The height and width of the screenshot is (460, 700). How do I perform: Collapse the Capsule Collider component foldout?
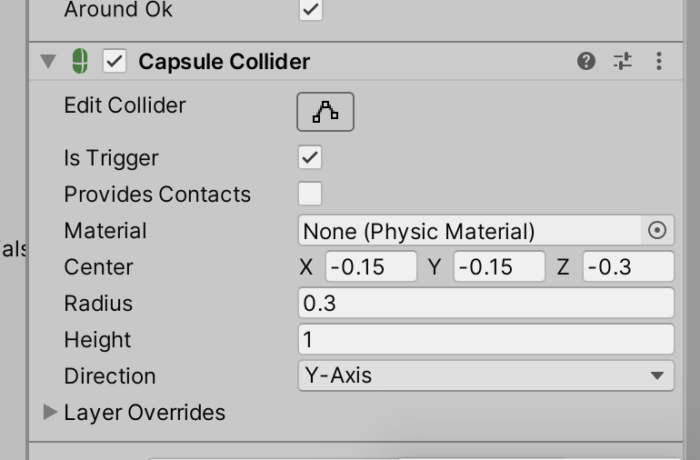click(47, 62)
